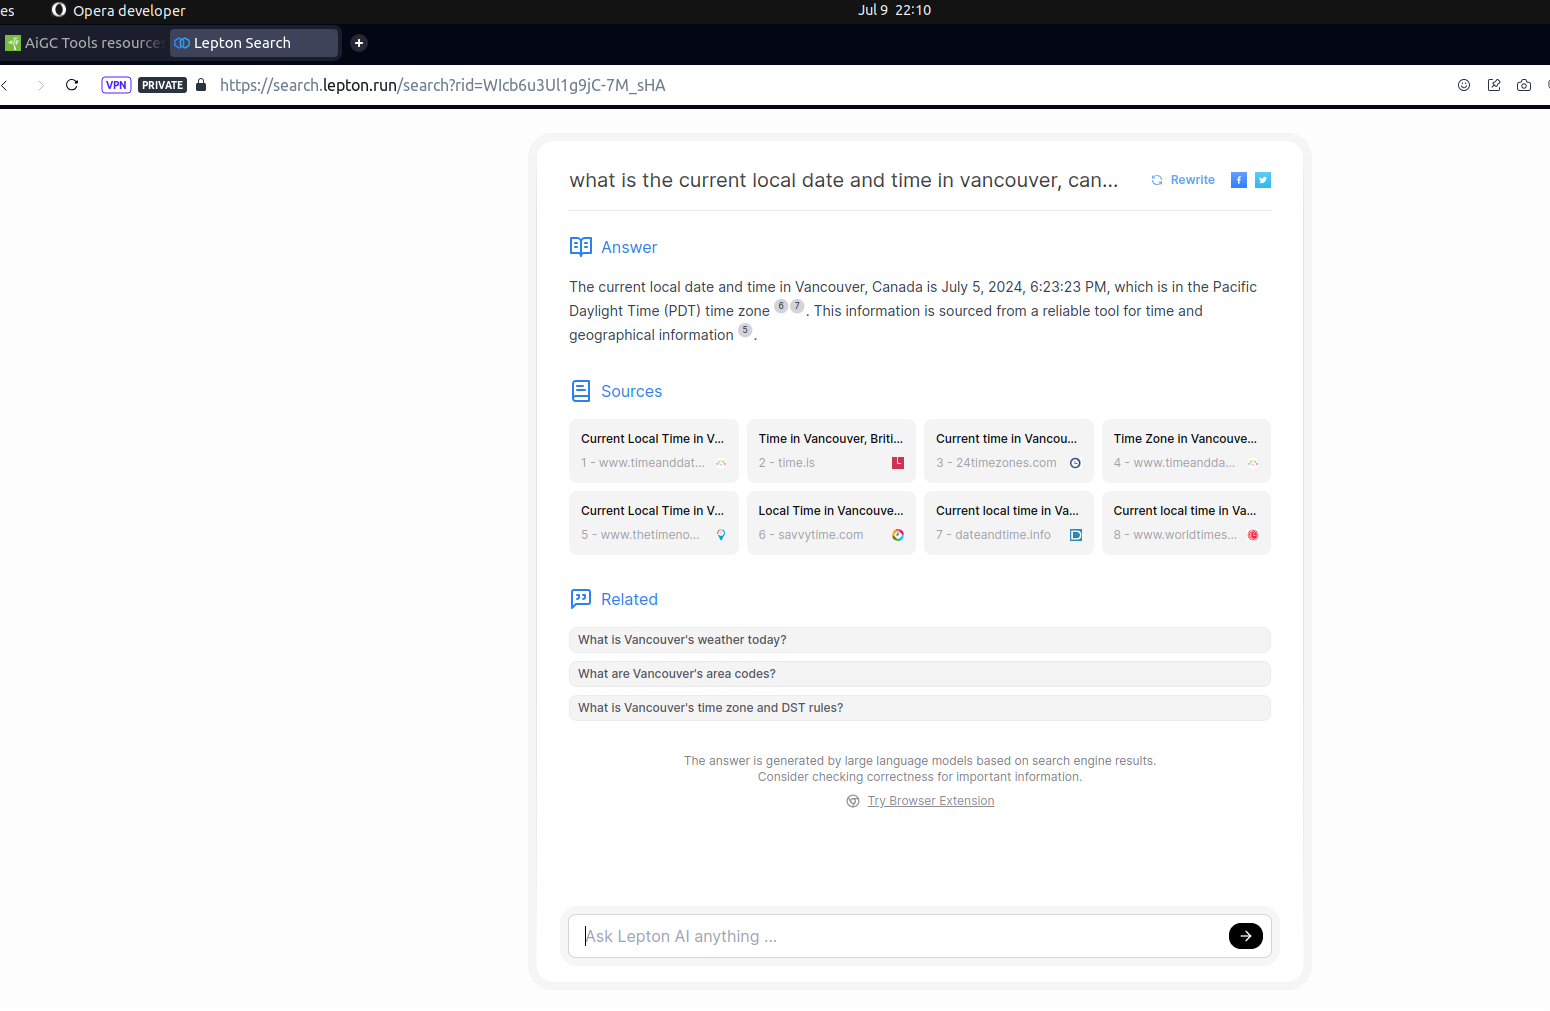Open the Answer section book icon

pos(581,247)
